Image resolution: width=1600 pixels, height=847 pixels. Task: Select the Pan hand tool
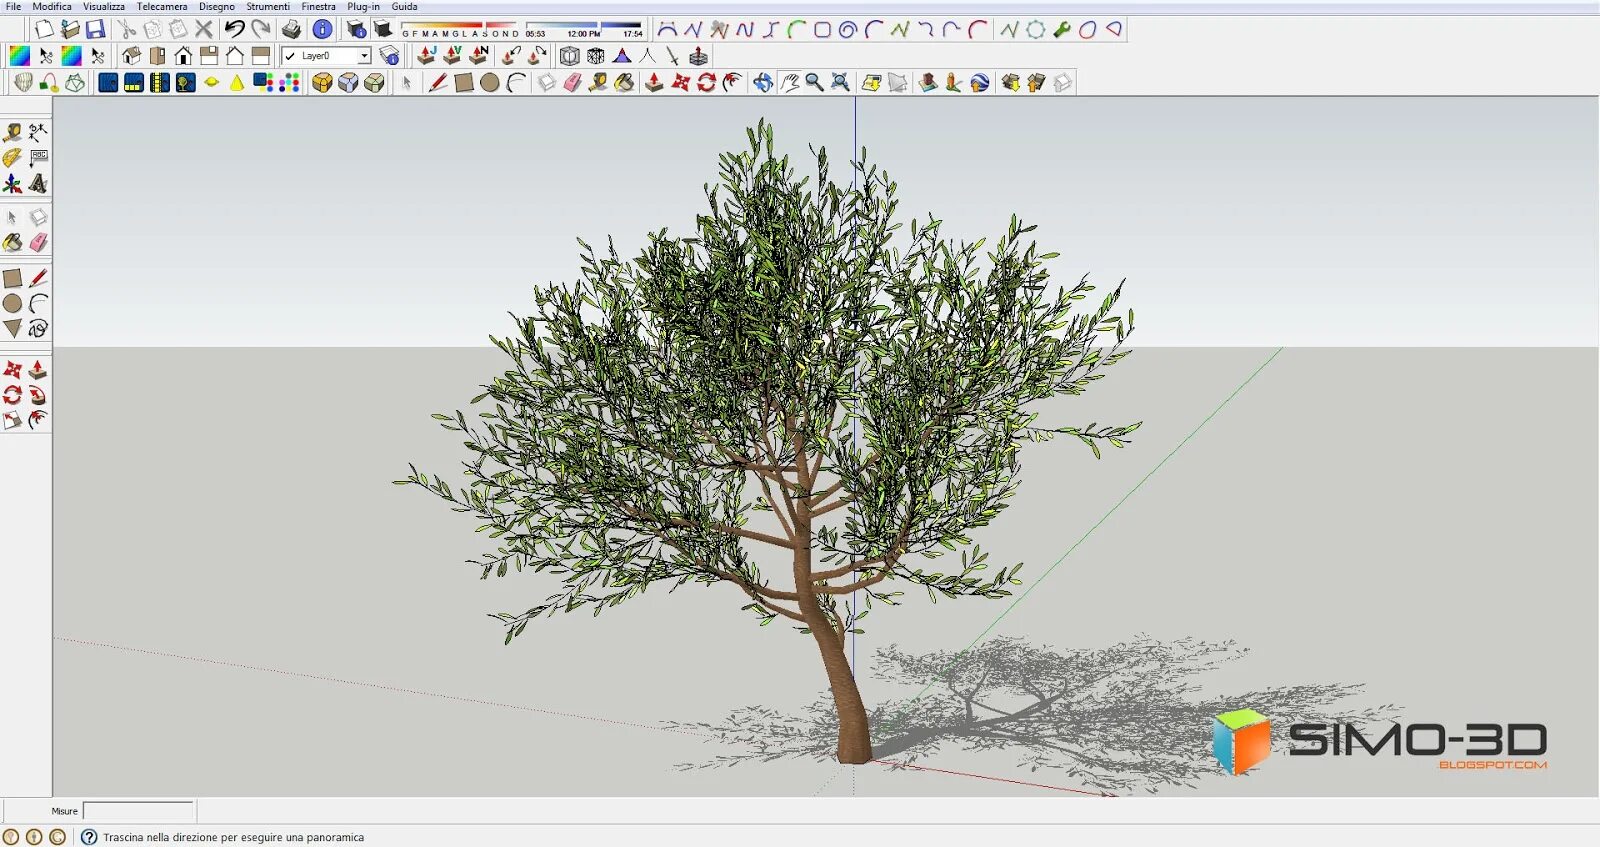pos(790,82)
